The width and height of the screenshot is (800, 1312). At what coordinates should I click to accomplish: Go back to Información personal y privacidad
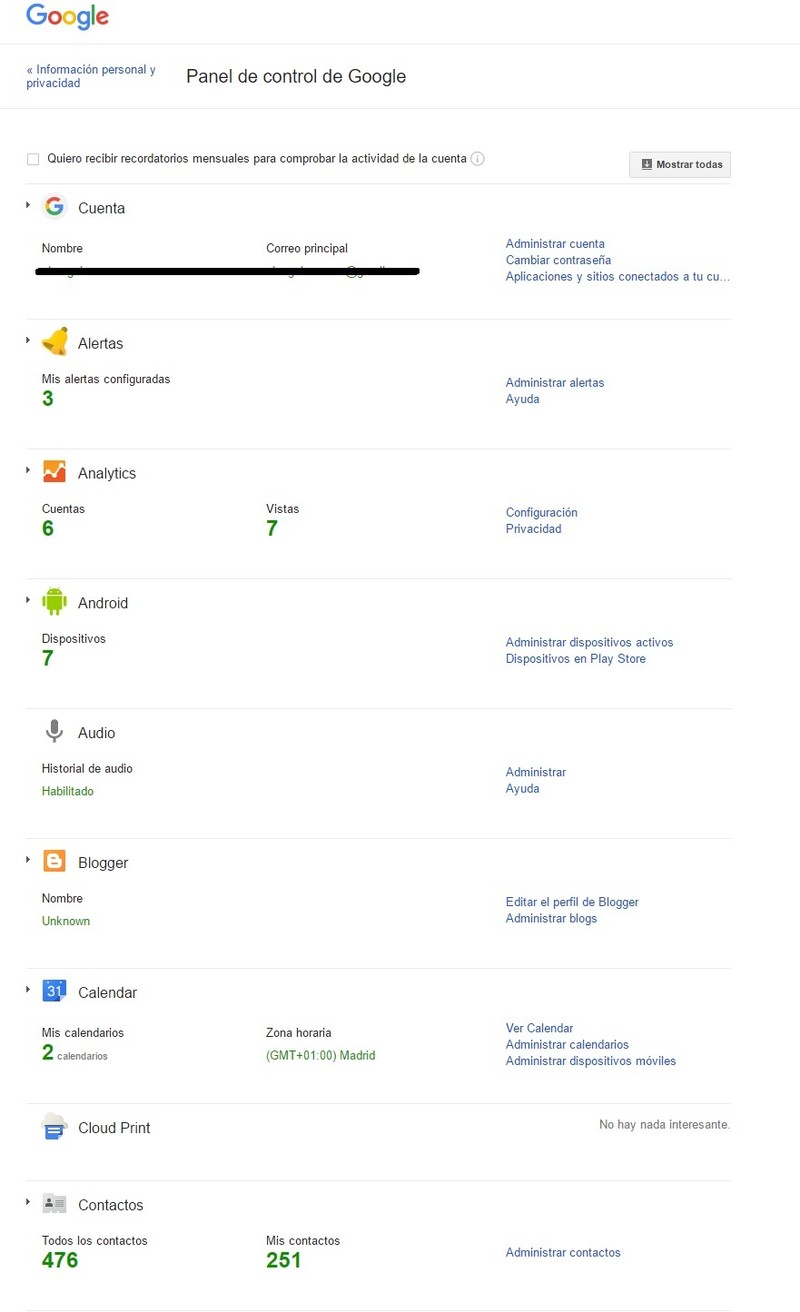coord(91,77)
